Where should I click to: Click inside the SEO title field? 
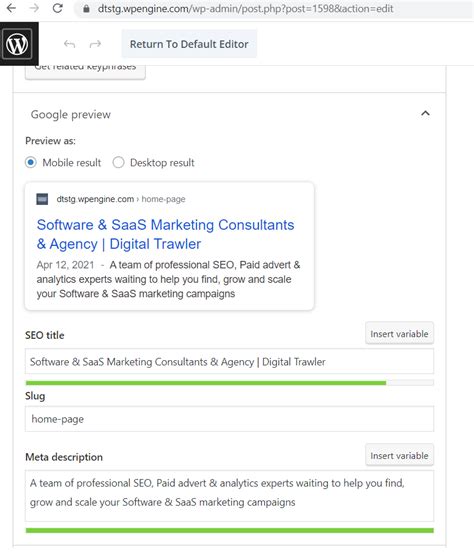[x=229, y=361]
